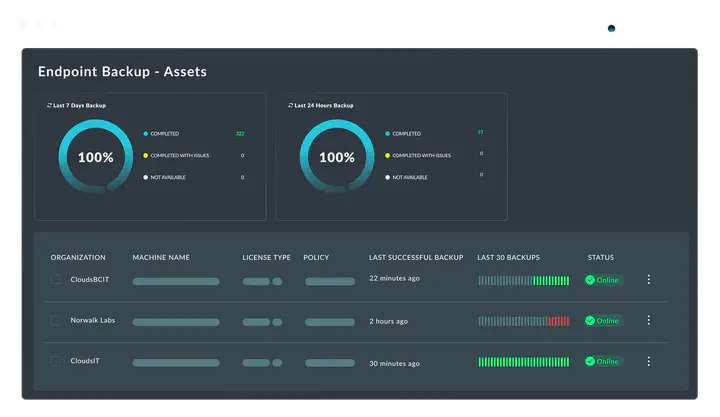The image size is (720, 417).
Task: Select the CloudsBCIT checkbox
Action: click(56, 280)
